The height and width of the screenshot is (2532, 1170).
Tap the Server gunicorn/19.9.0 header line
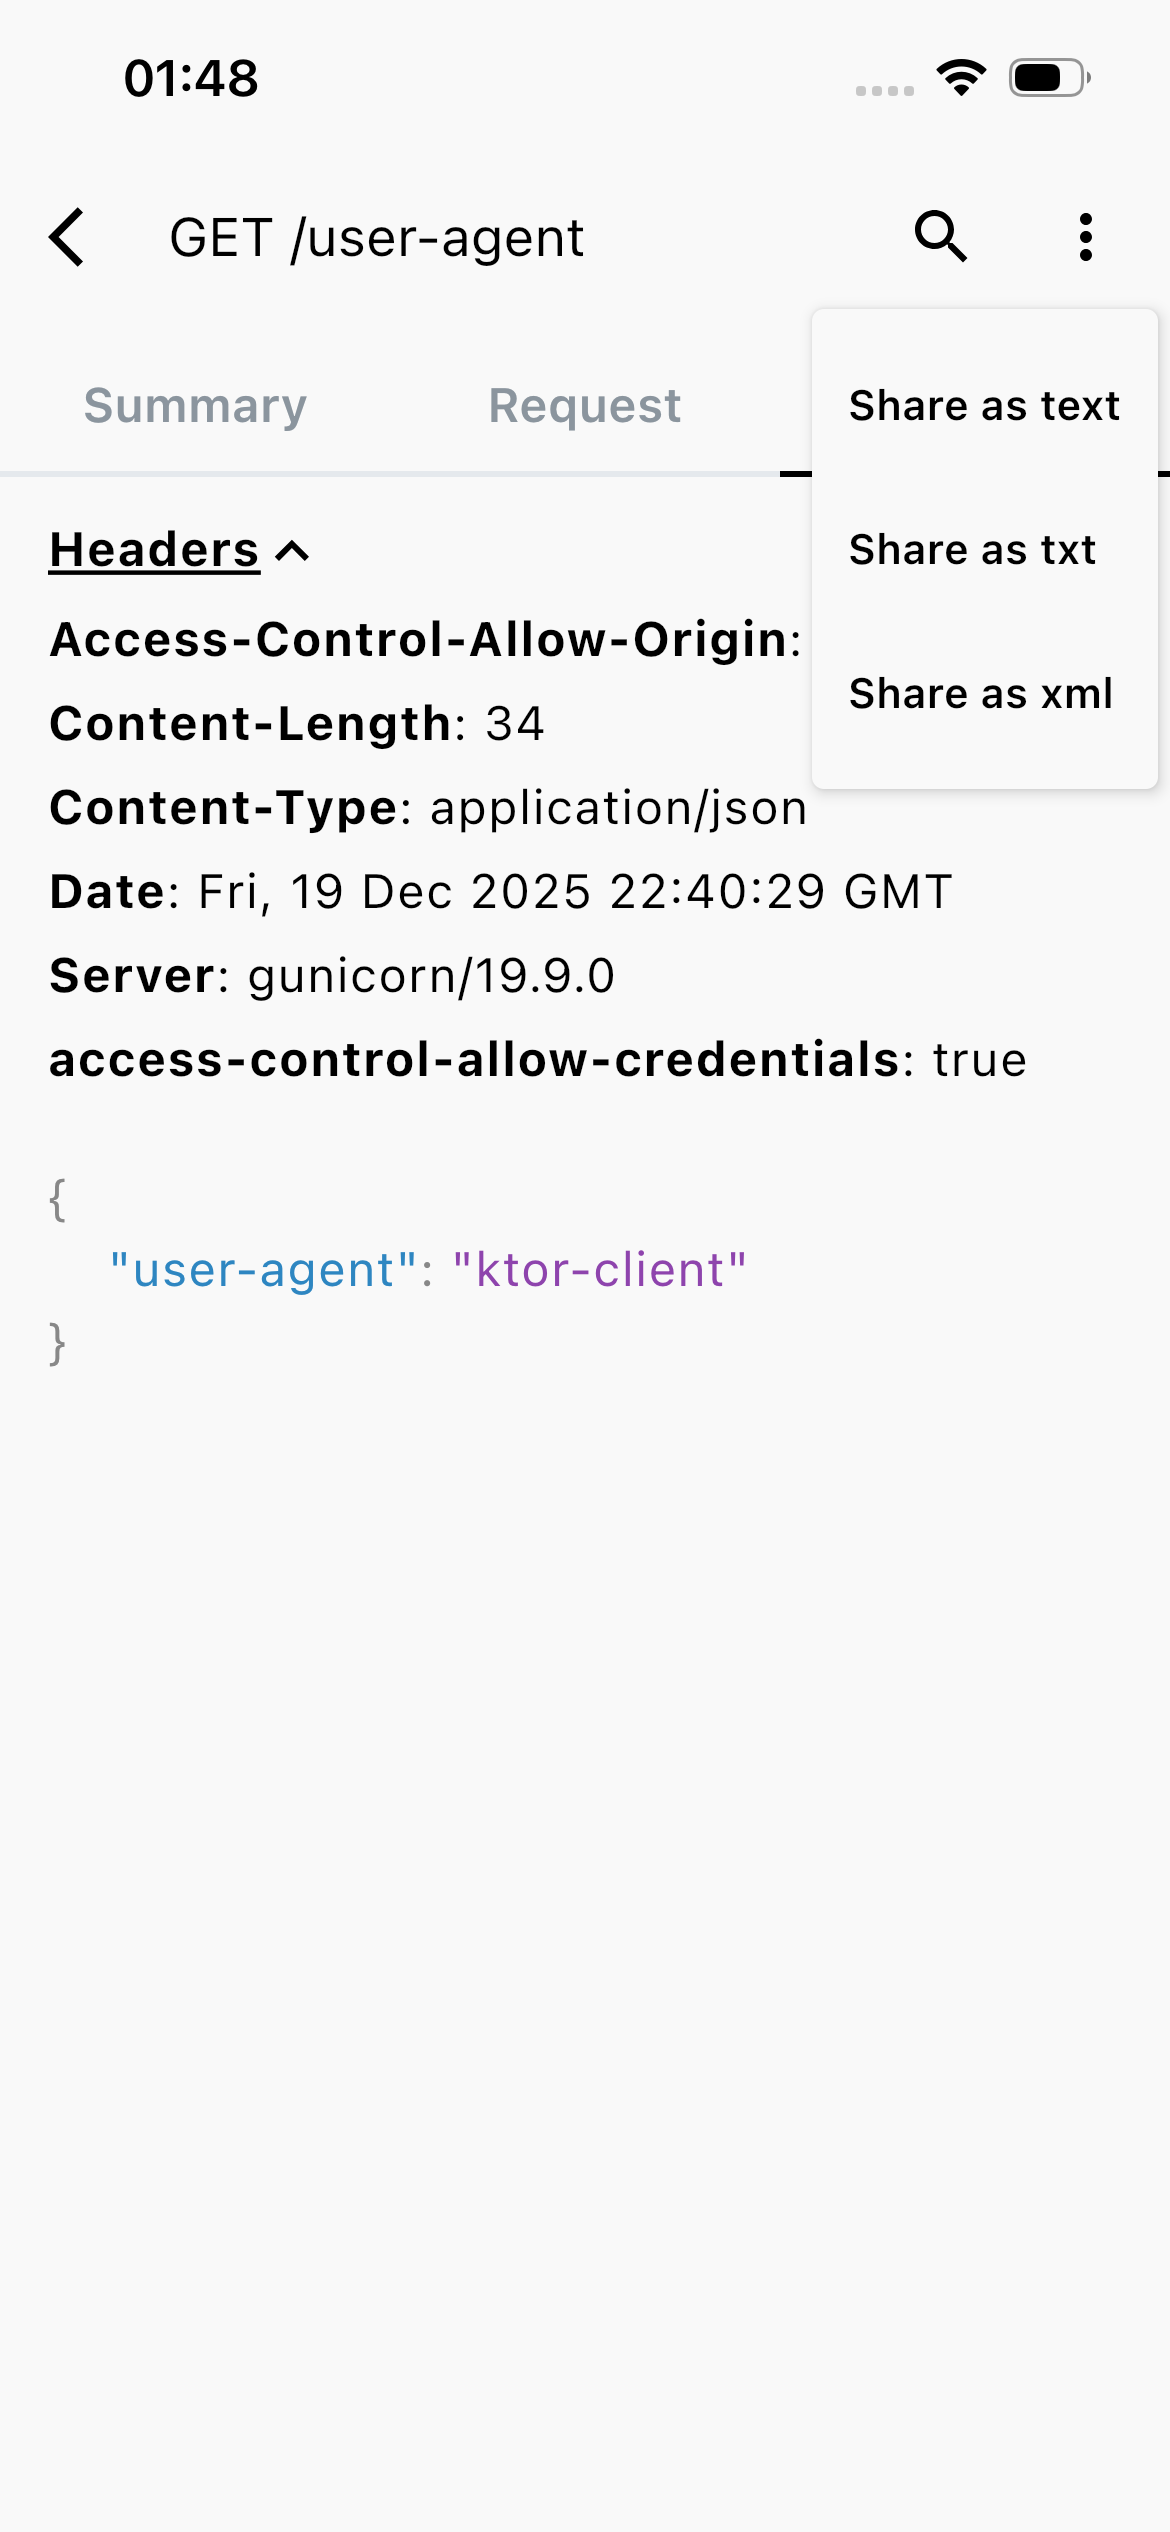(330, 975)
